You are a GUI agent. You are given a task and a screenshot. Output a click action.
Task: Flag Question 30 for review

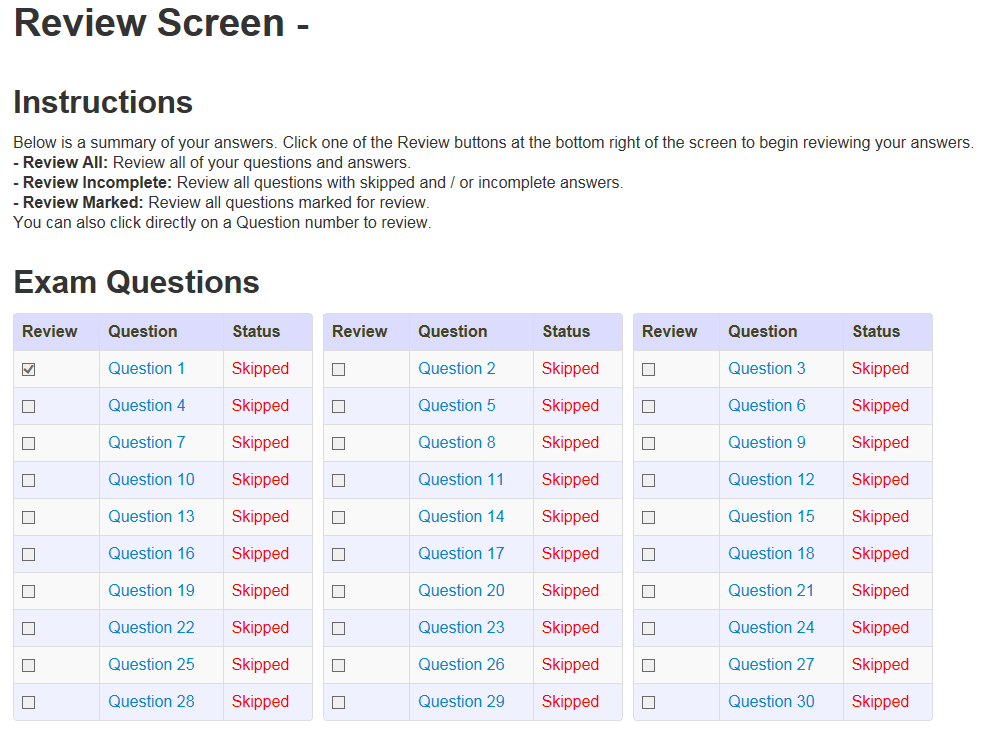pos(649,703)
